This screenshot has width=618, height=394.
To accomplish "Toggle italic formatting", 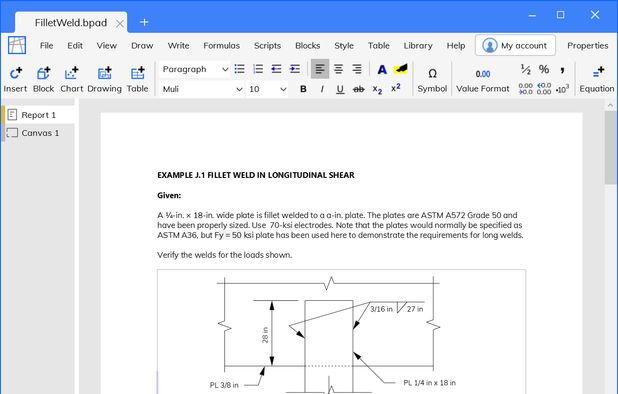I will pos(322,89).
